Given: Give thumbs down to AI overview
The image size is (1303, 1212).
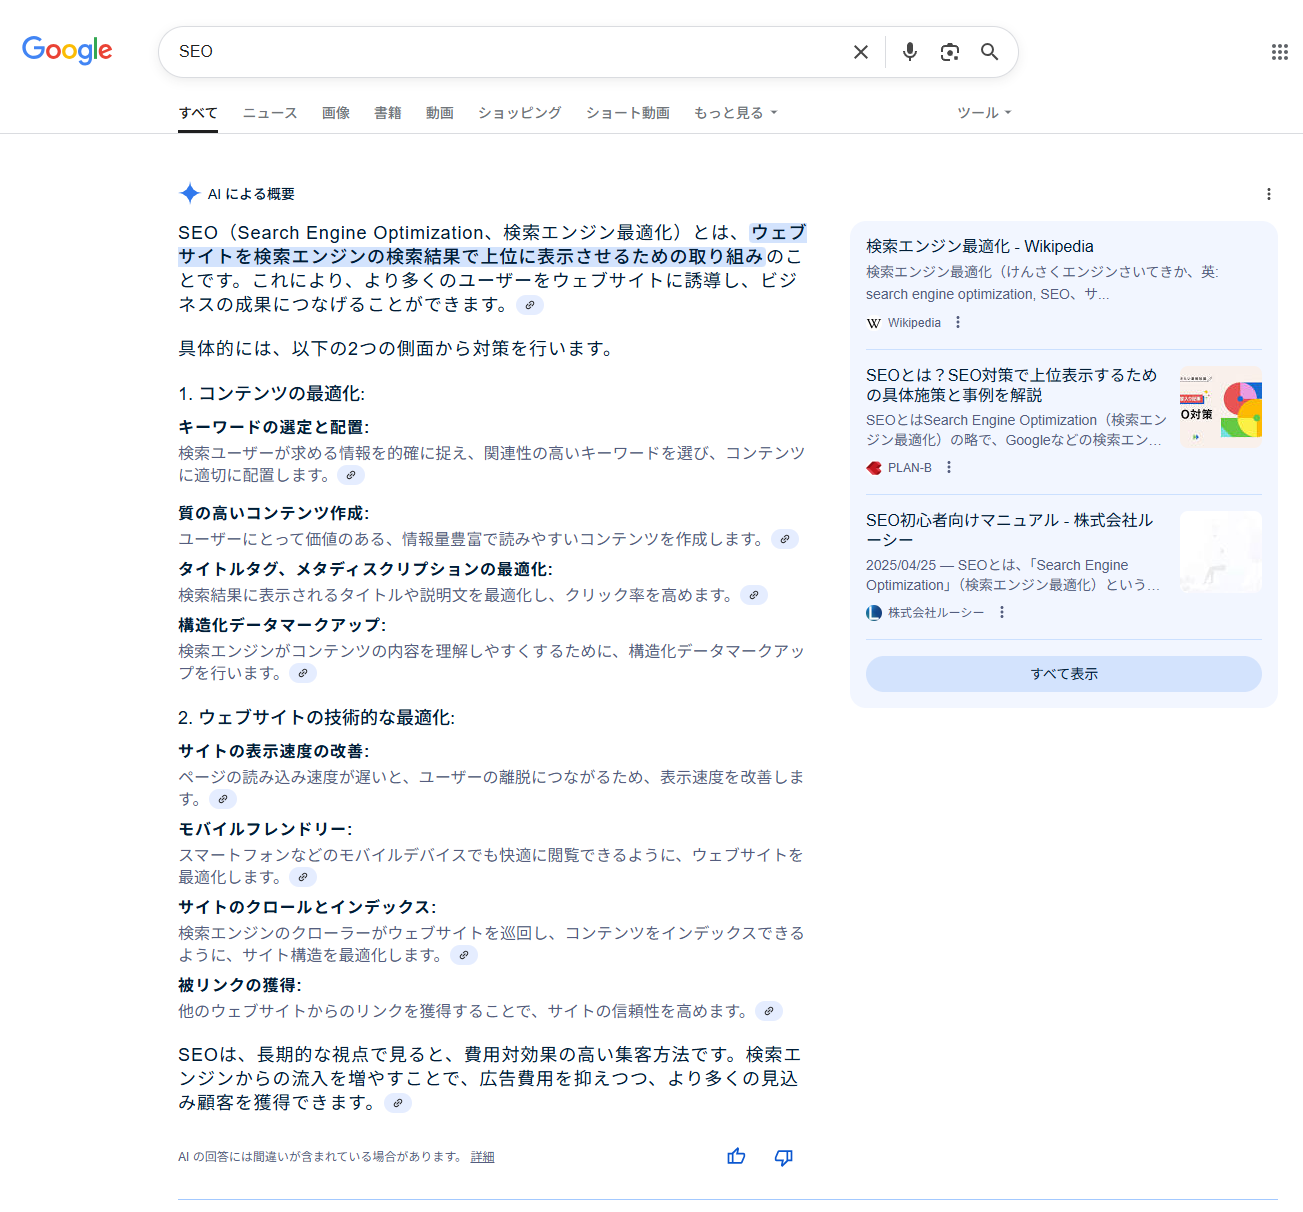Looking at the screenshot, I should coord(784,1157).
